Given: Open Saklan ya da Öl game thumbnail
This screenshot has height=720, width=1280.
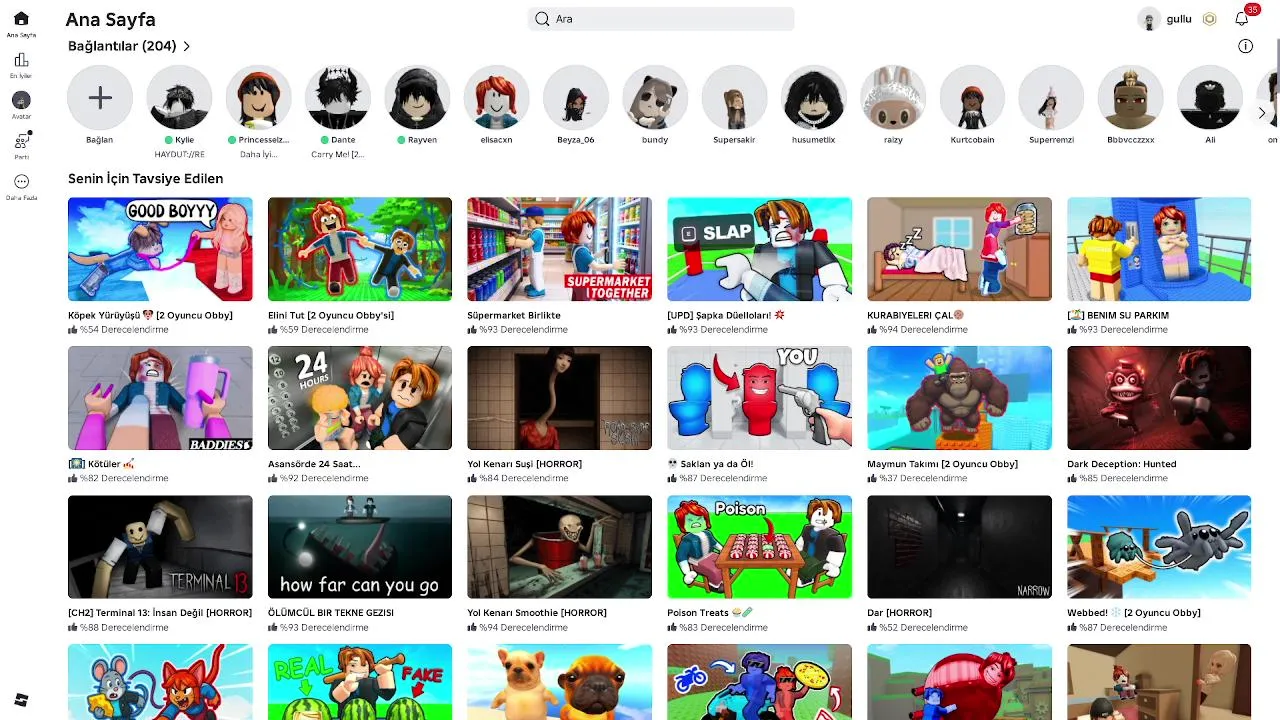Looking at the screenshot, I should click(x=760, y=398).
